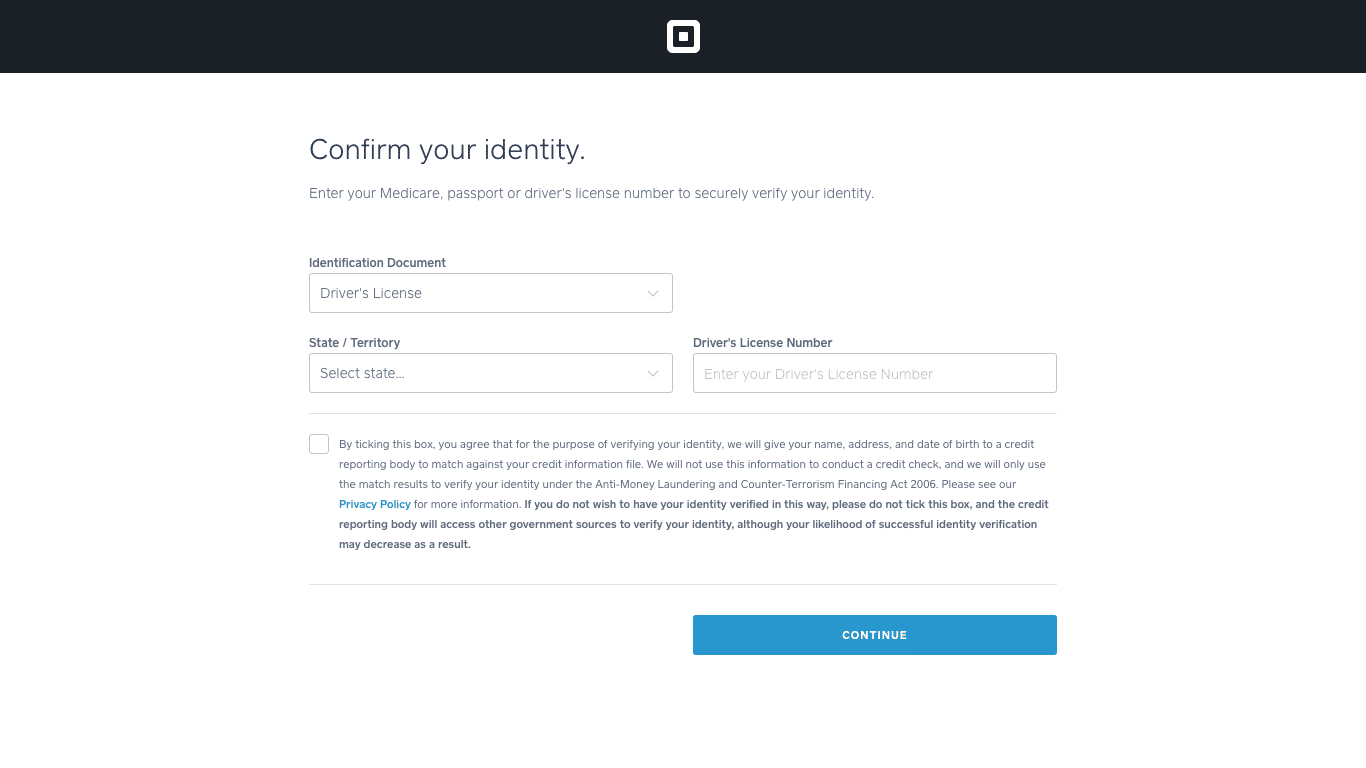Click the Medicare, passport or licence instruction text
This screenshot has width=1366, height=768.
tap(591, 193)
